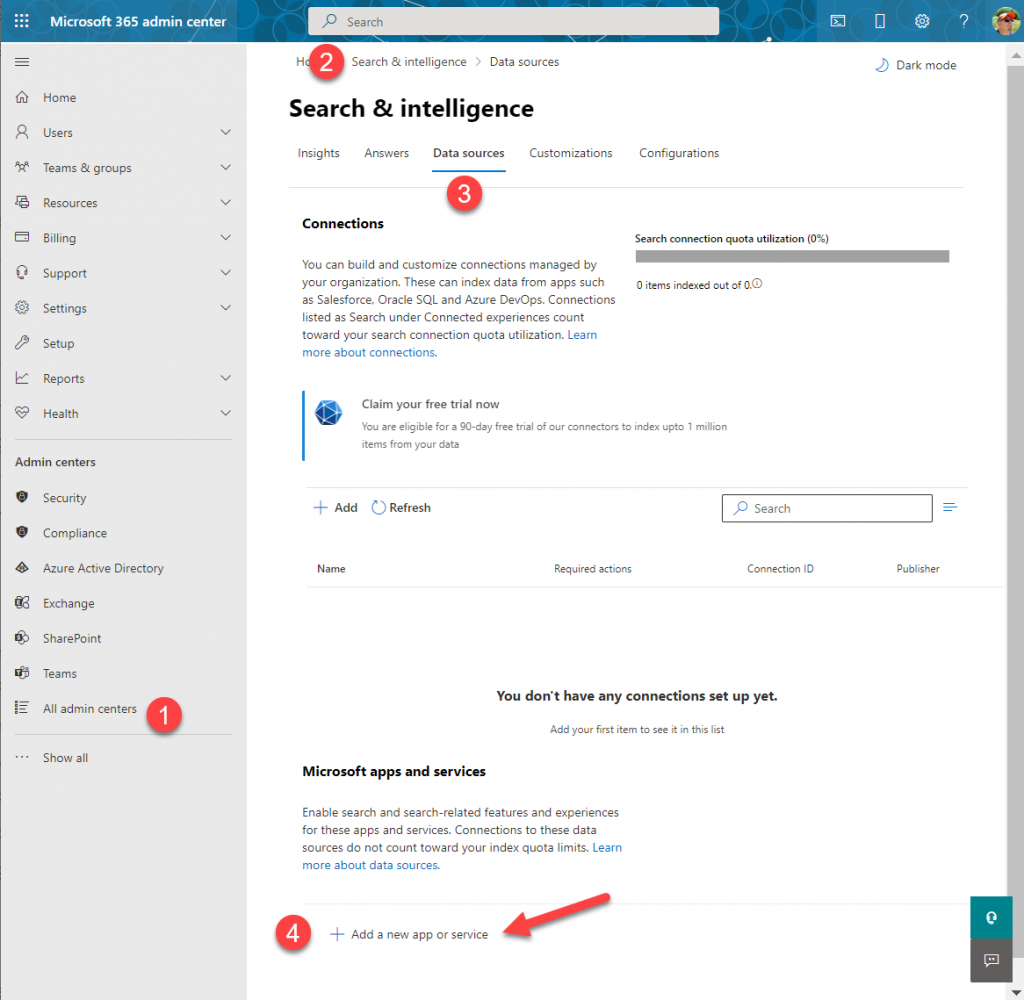Click the search connection quota utilization bar
This screenshot has height=1000, width=1024.
coord(792,257)
